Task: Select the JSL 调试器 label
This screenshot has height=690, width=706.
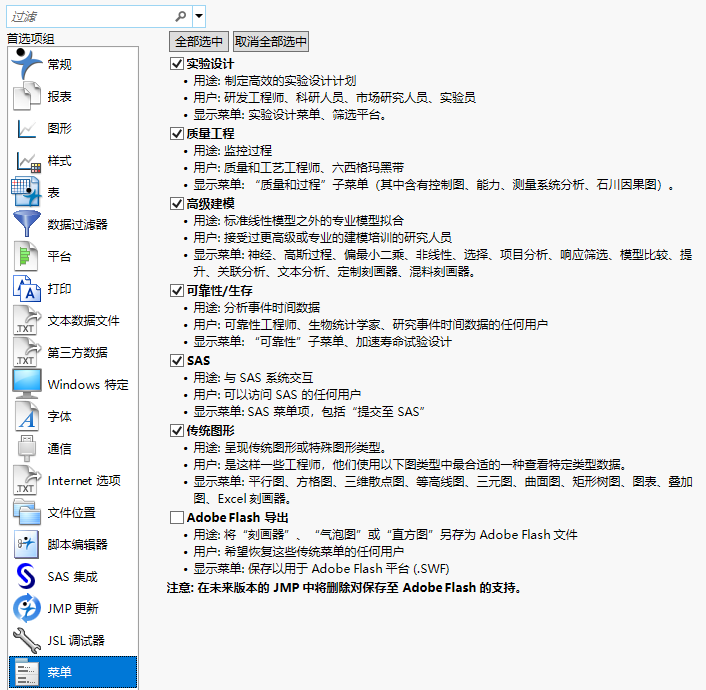Action: 76,640
